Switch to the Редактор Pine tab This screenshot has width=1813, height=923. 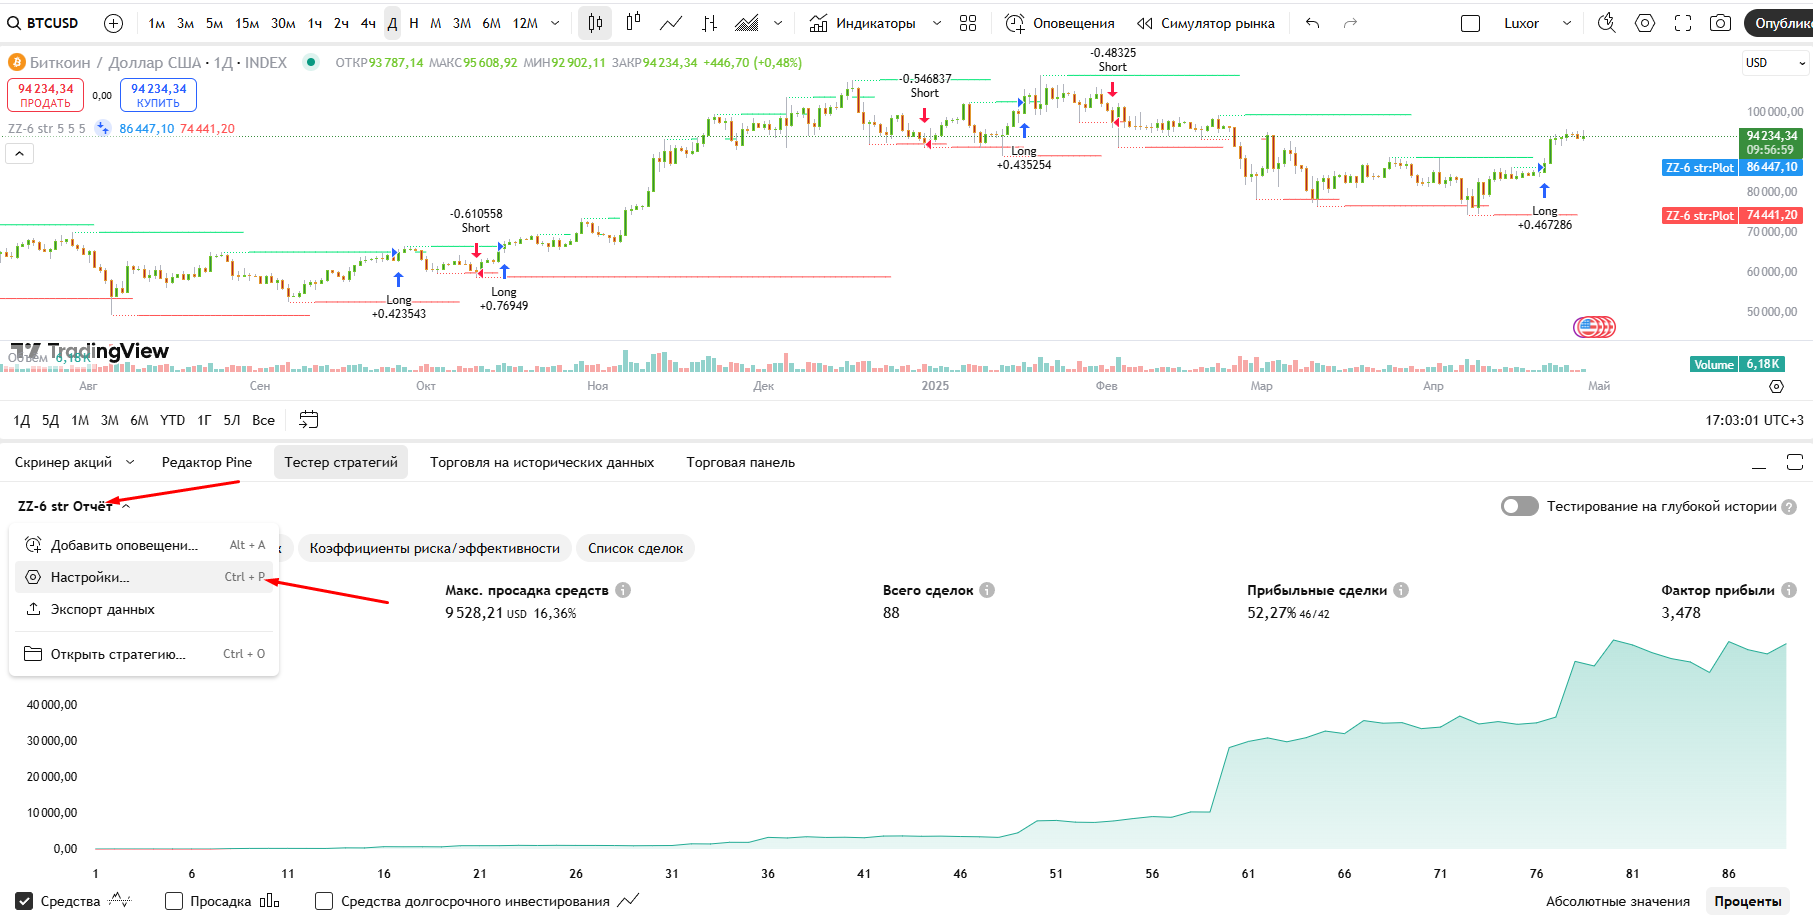pyautogui.click(x=207, y=462)
